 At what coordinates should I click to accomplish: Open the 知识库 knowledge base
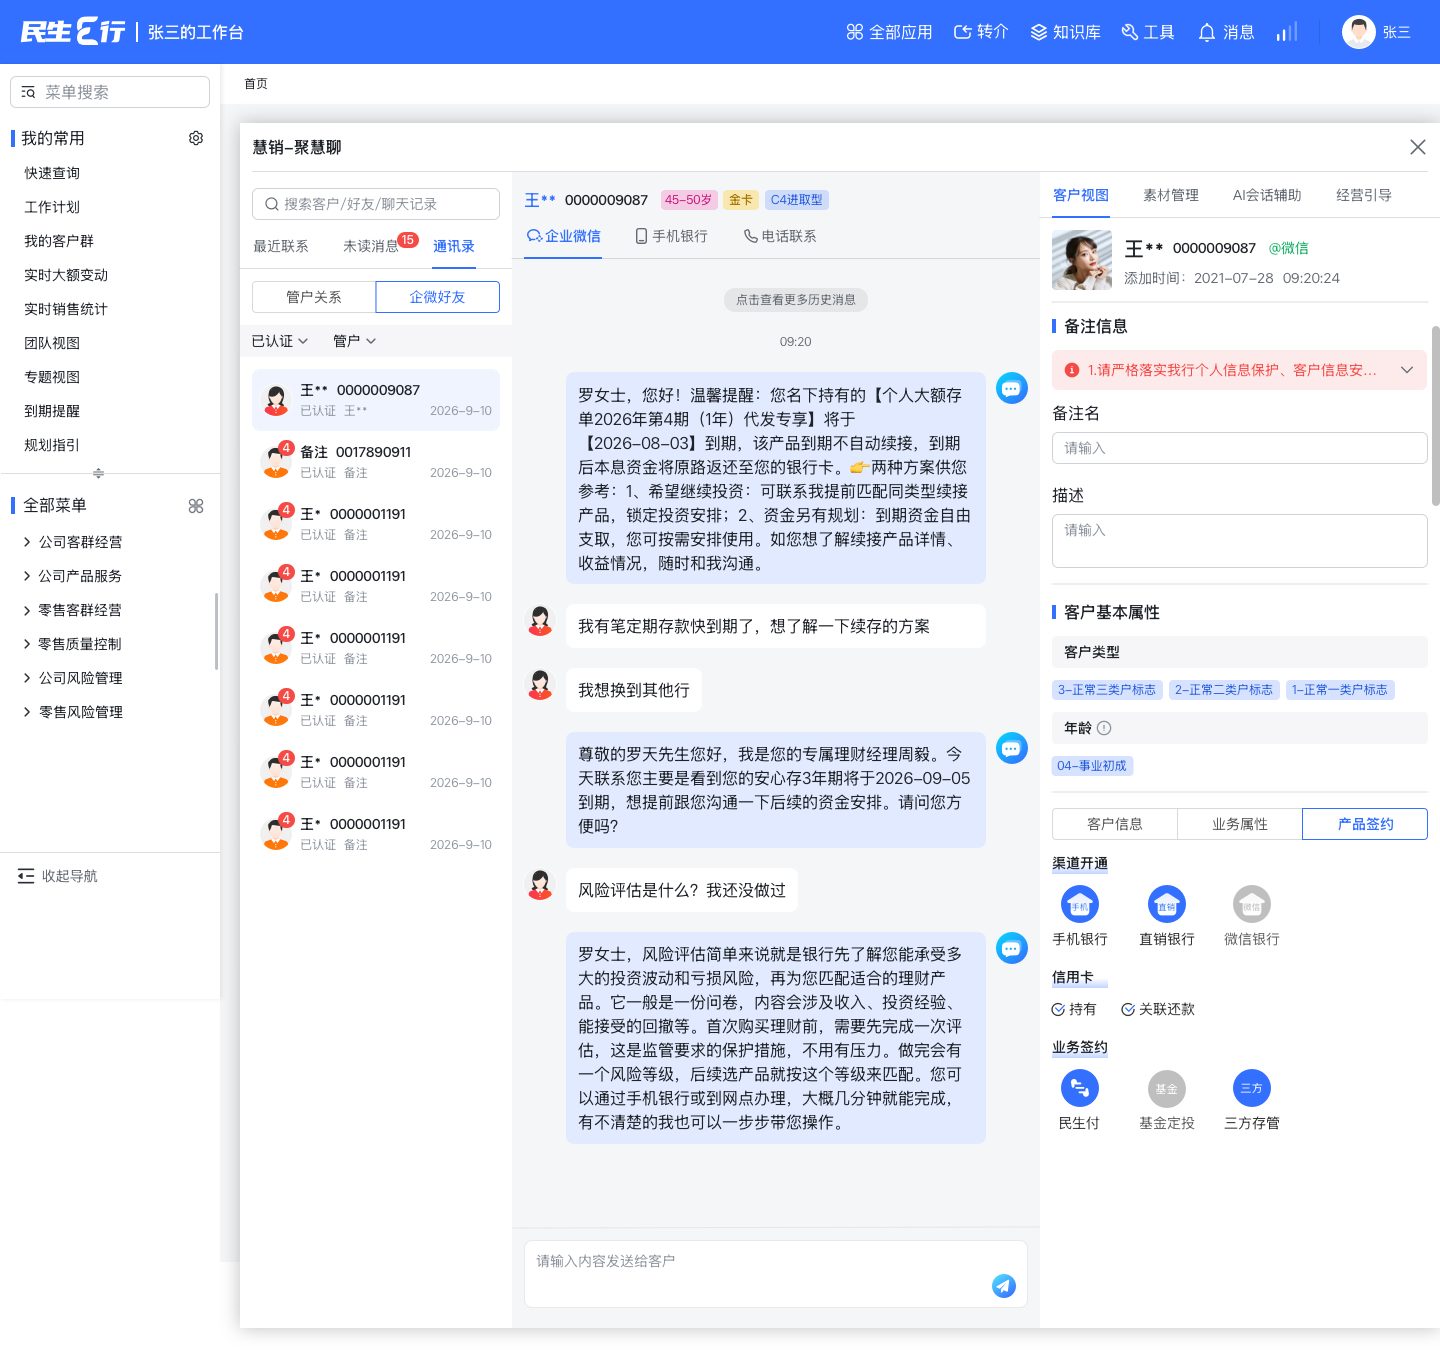[1065, 32]
